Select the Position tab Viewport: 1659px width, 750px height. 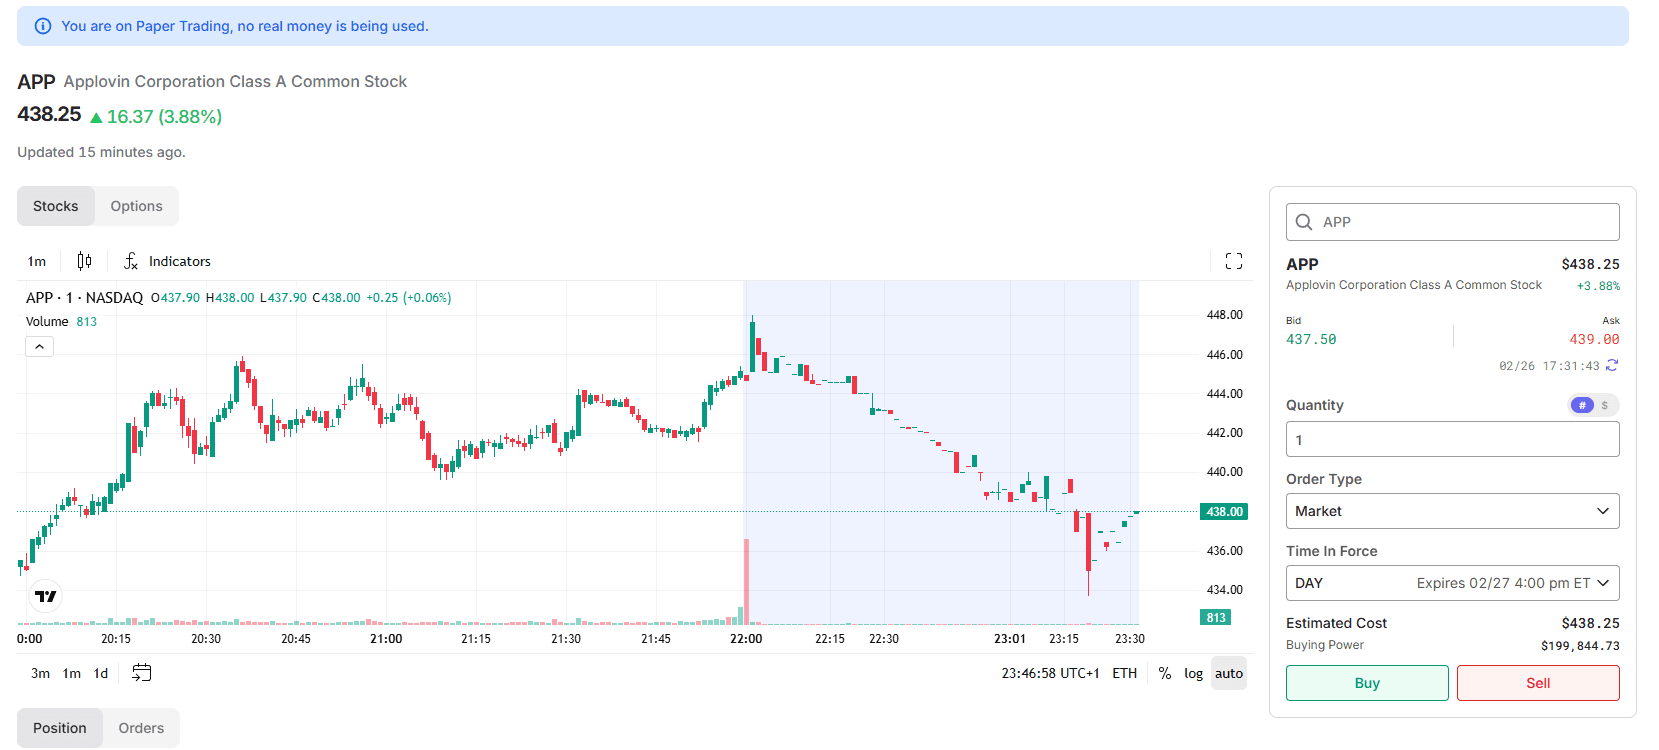click(x=60, y=728)
